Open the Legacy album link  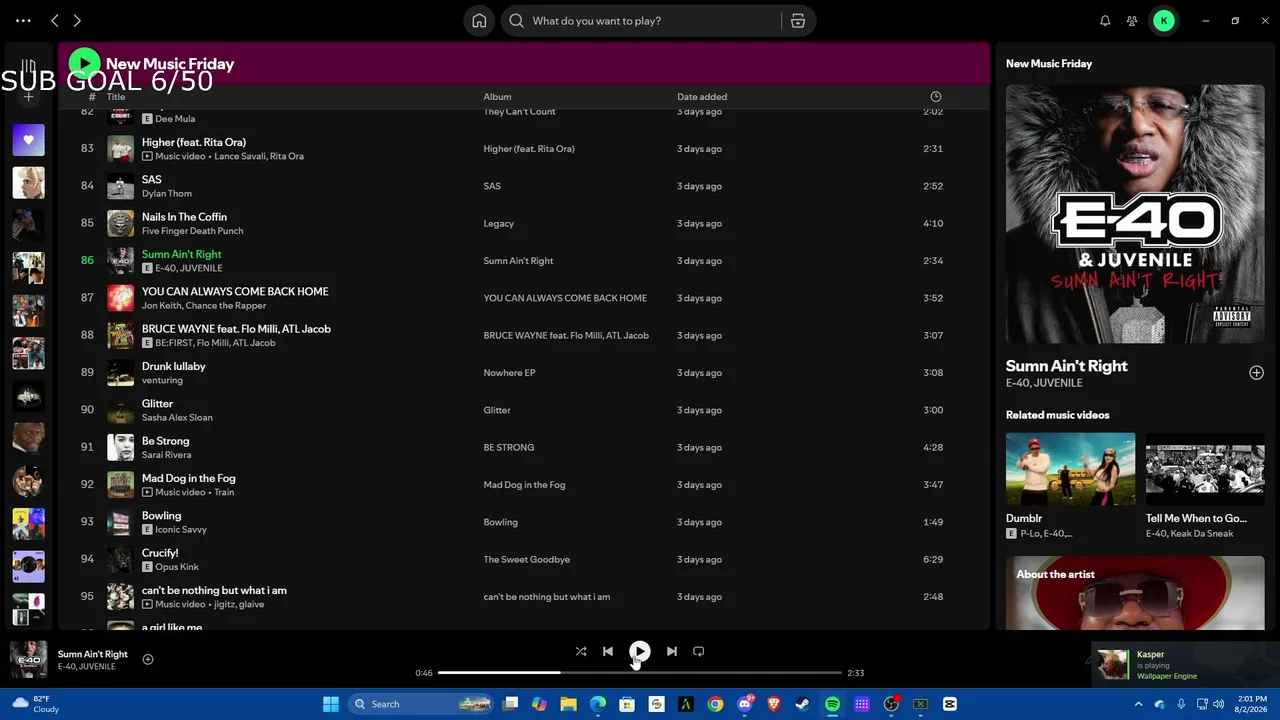point(499,224)
